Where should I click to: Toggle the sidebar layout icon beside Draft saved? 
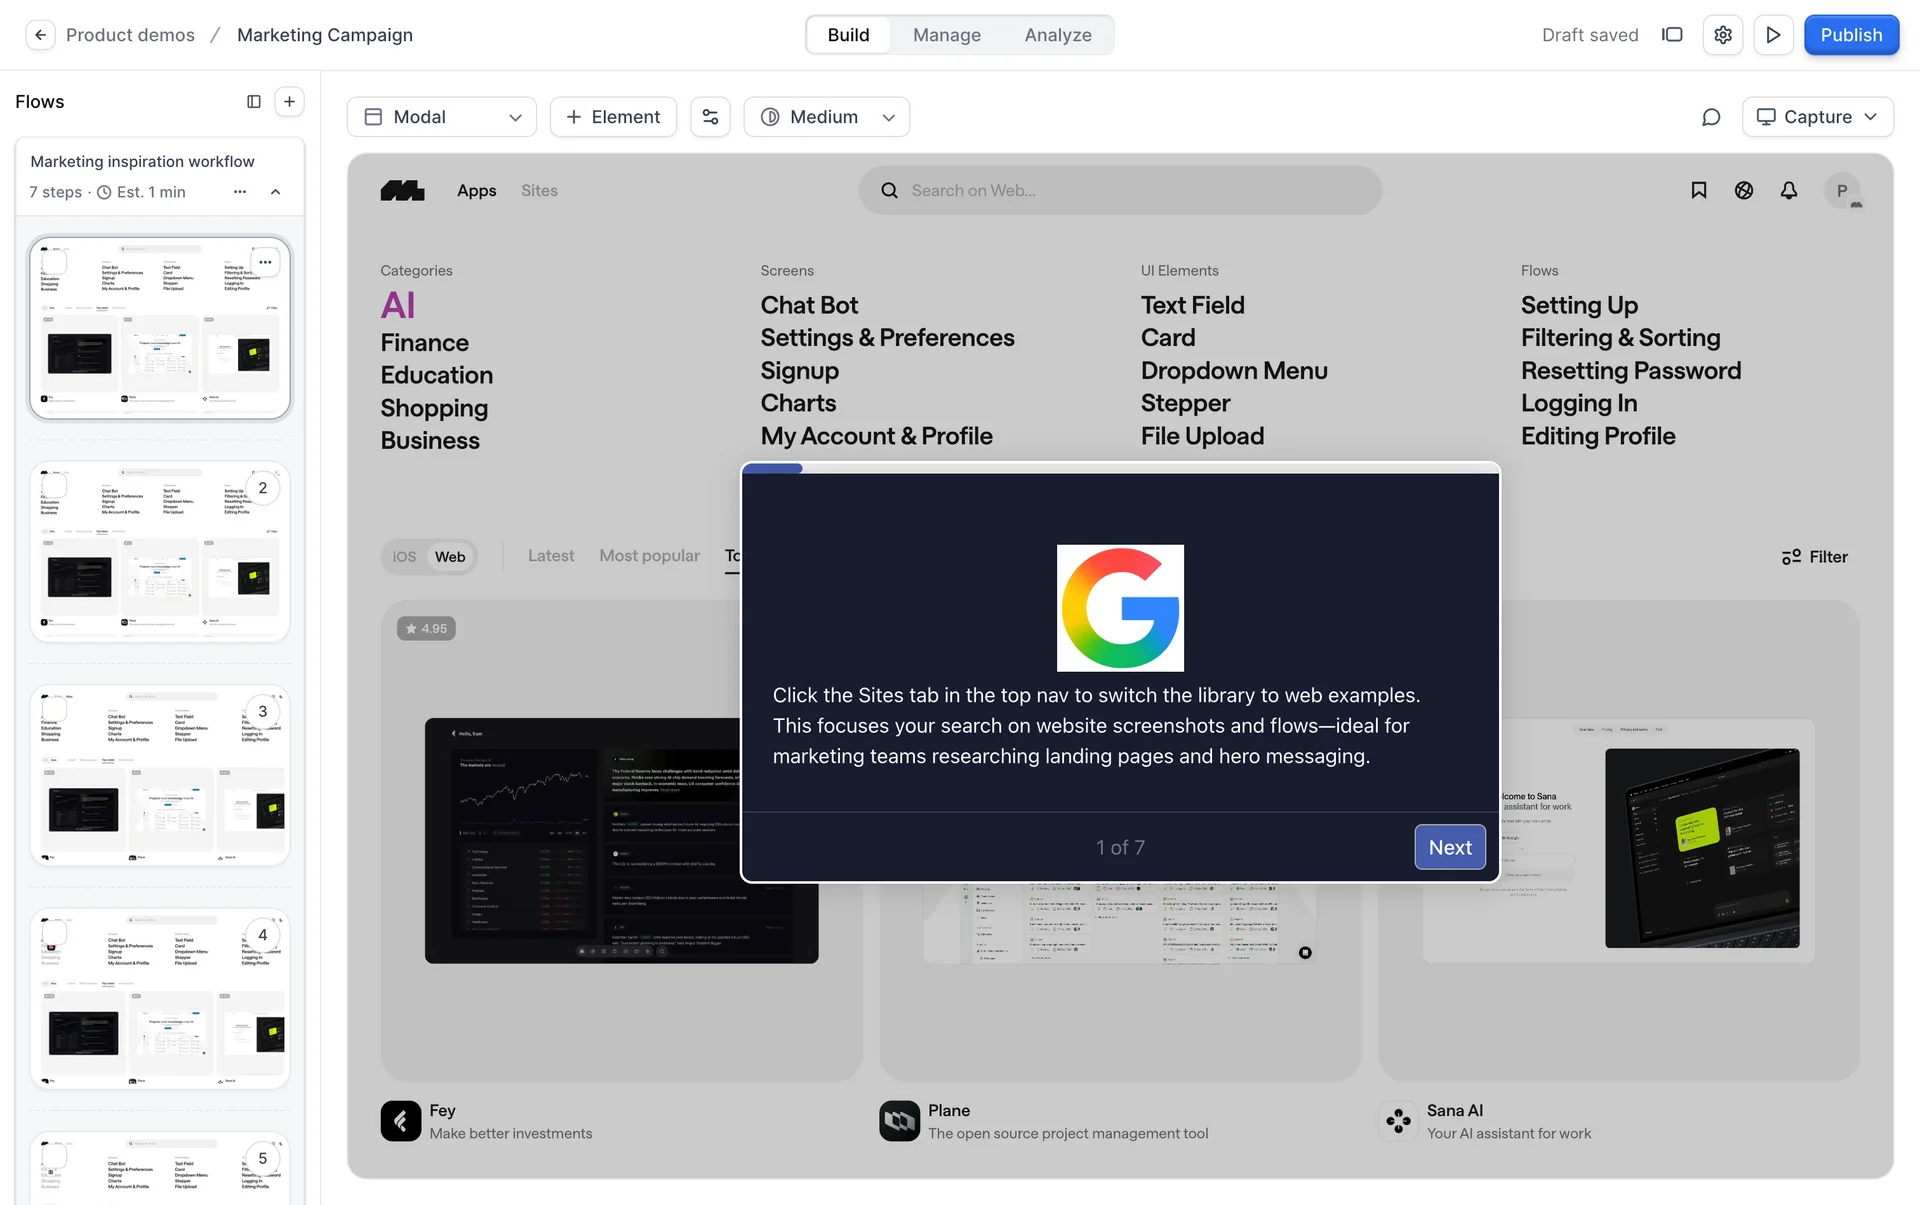pos(1672,35)
